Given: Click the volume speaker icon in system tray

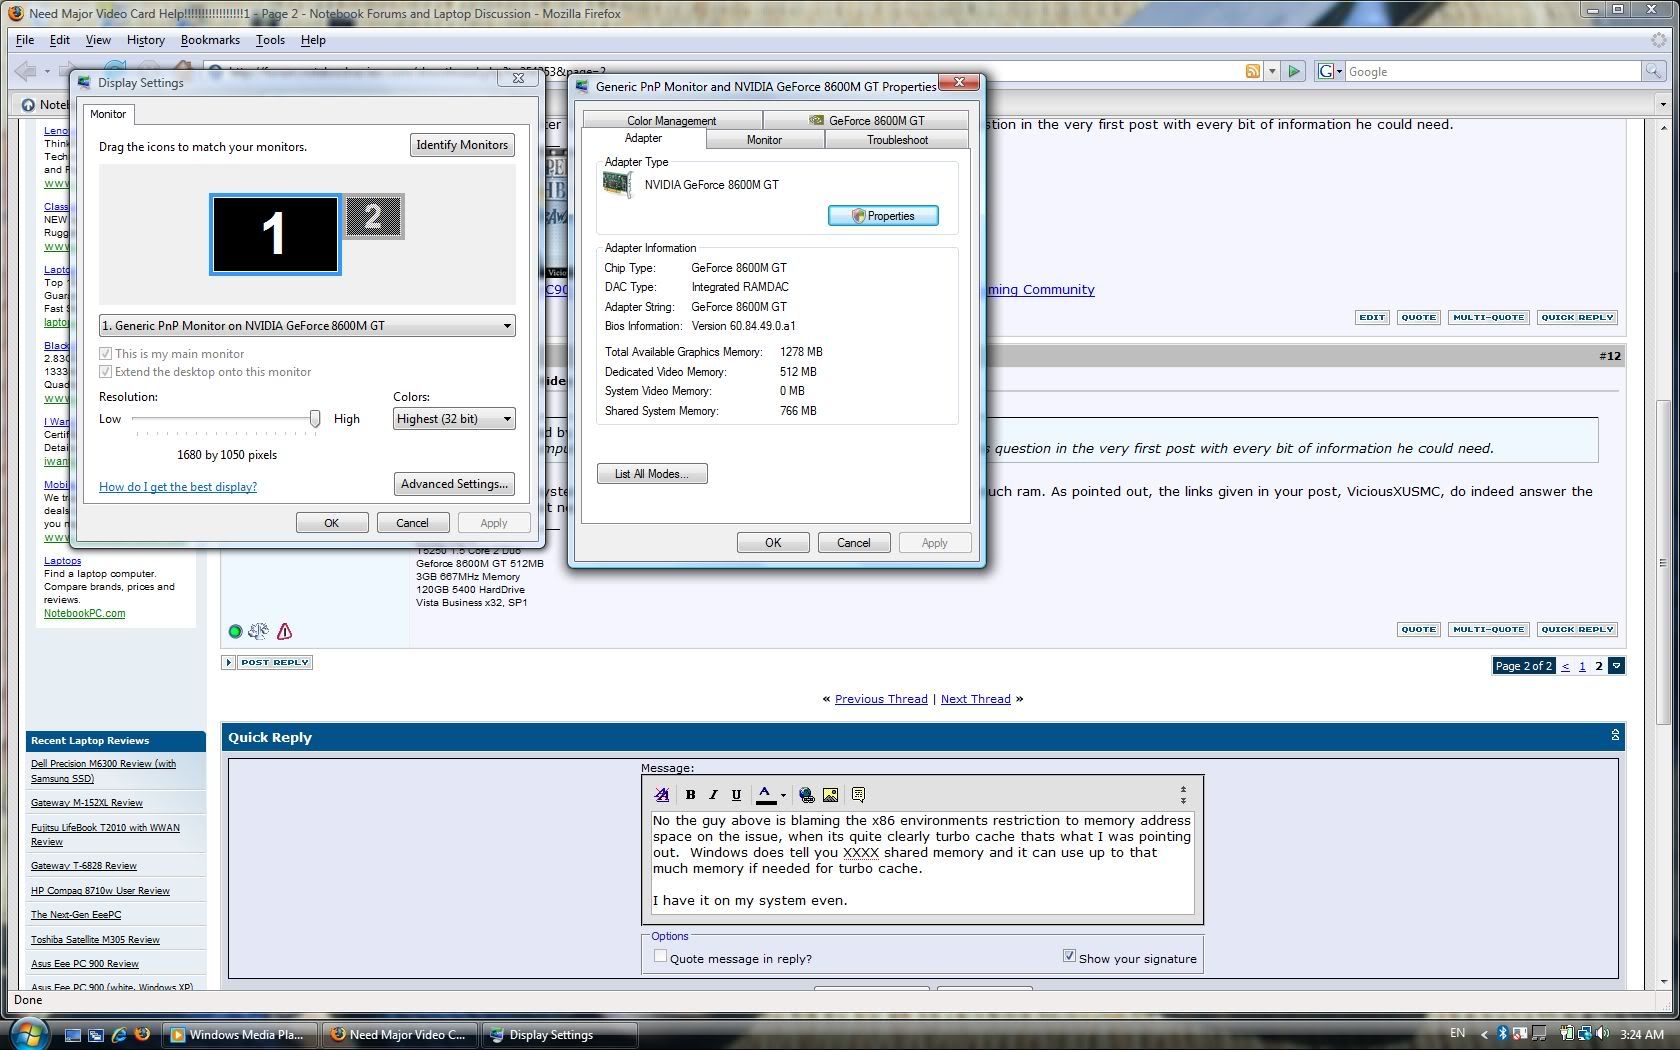Looking at the screenshot, I should 1603,1034.
